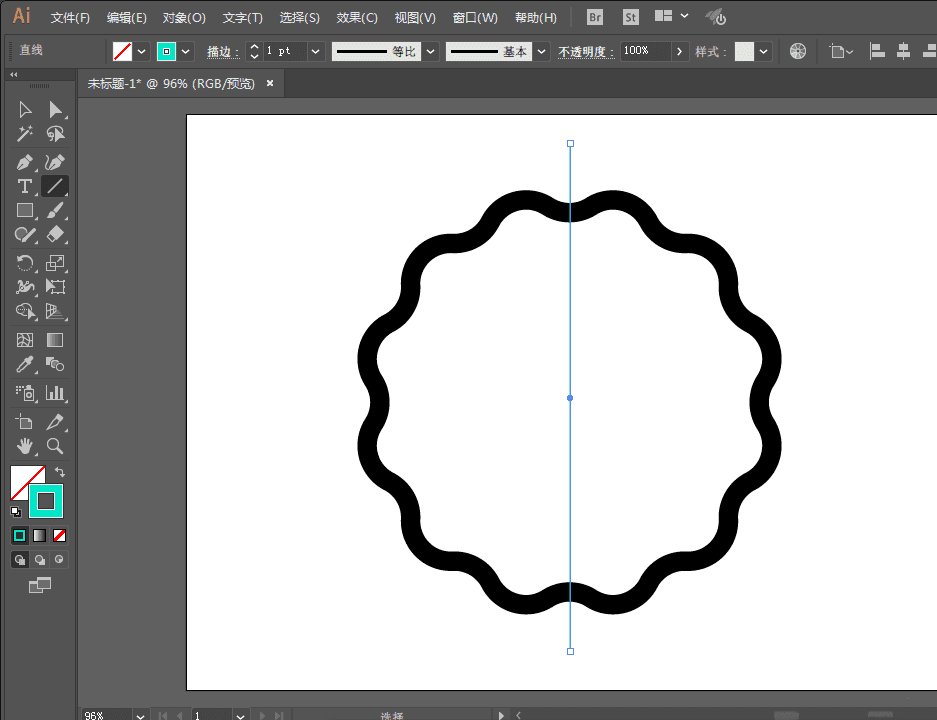This screenshot has height=720, width=937.
Task: Switch paint mode to Gradient
Action: click(40, 536)
